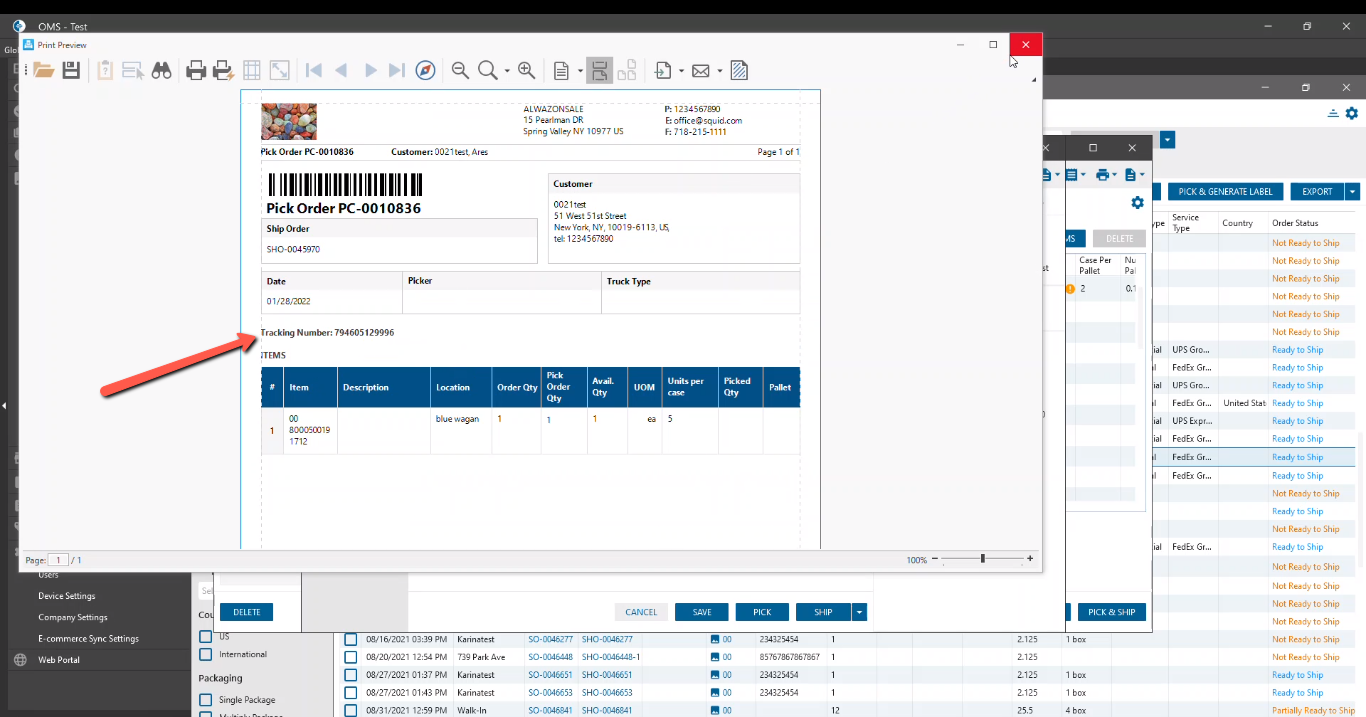Select Web Portal in the sidebar
This screenshot has width=1366, height=717.
[x=59, y=660]
